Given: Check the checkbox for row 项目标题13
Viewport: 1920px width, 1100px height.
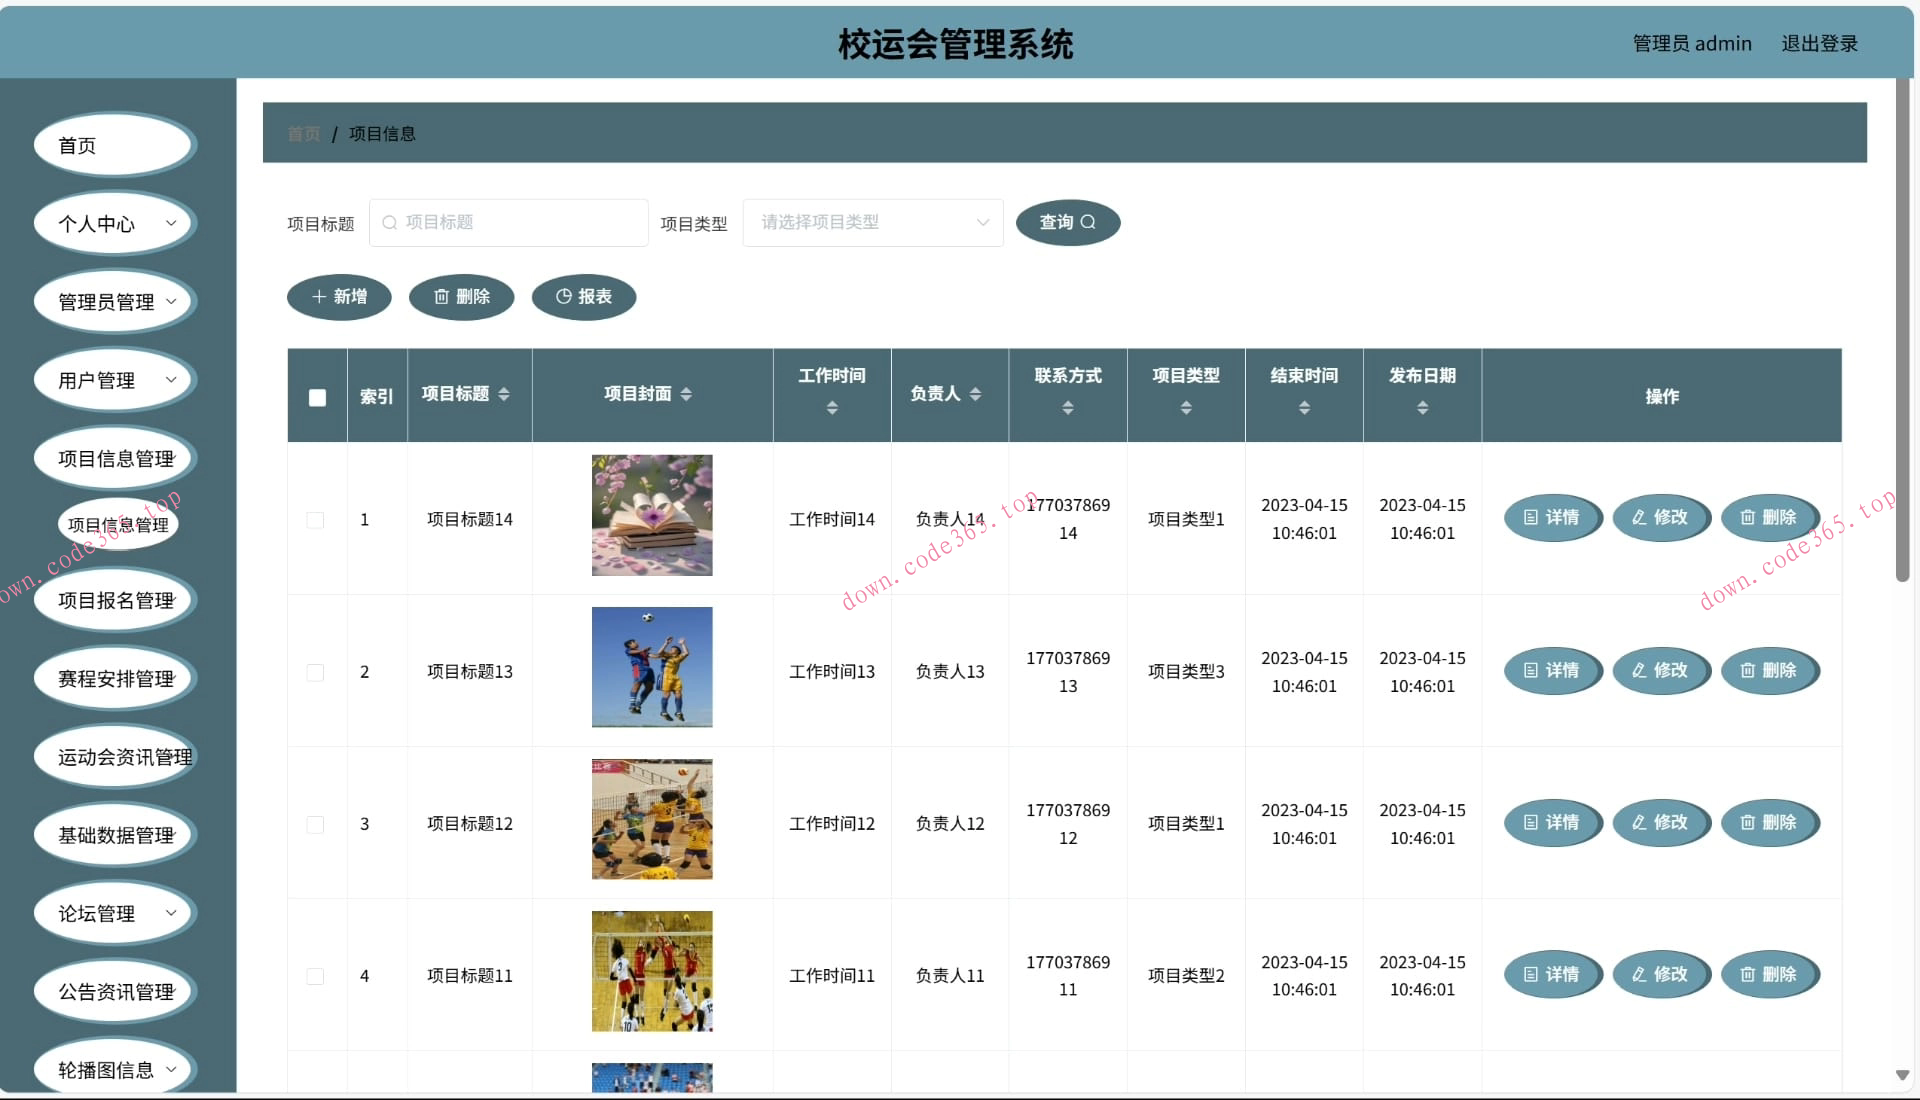Looking at the screenshot, I should tap(316, 671).
